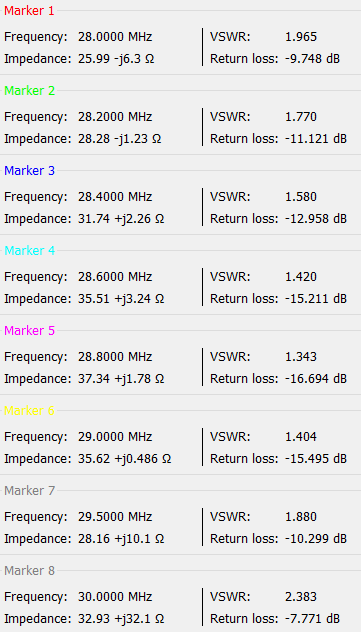Select the Marker 5 group title
The height and width of the screenshot is (632, 361).
(29, 331)
